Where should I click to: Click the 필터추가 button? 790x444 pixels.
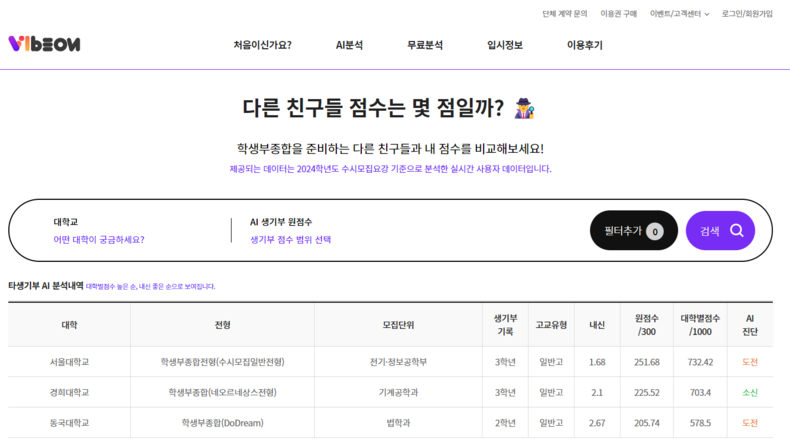pyautogui.click(x=634, y=230)
